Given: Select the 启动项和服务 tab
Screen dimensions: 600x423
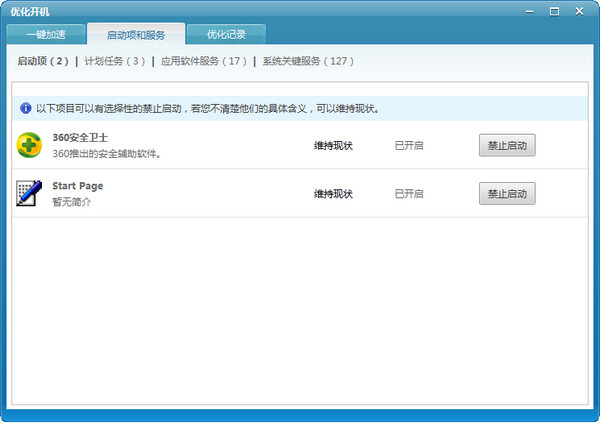Looking at the screenshot, I should pyautogui.click(x=136, y=34).
